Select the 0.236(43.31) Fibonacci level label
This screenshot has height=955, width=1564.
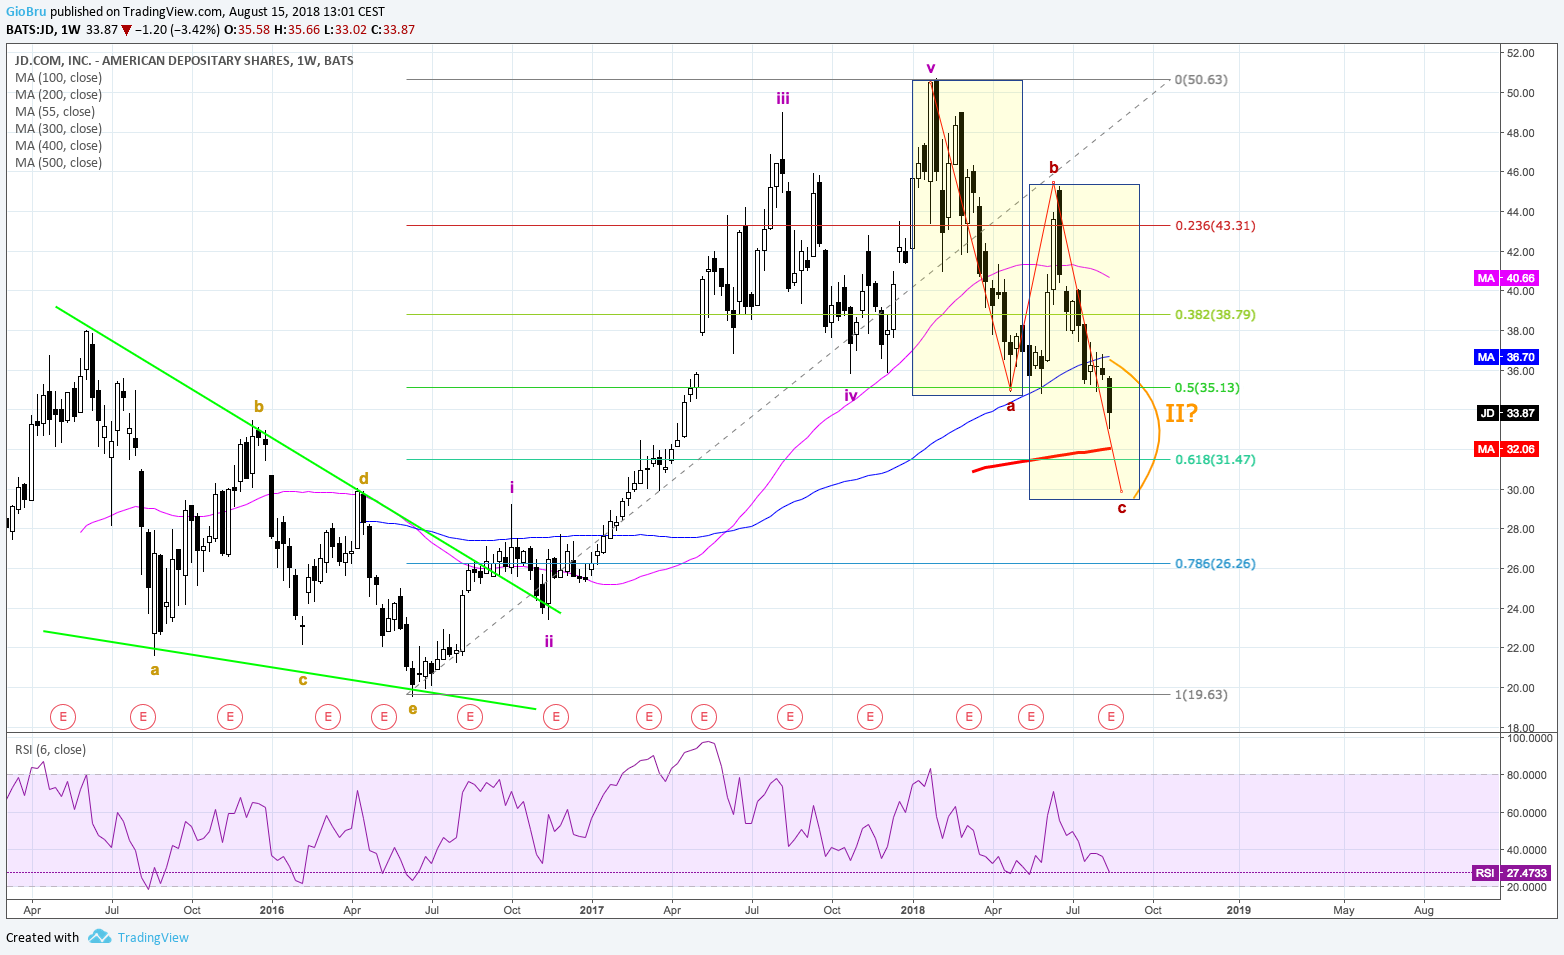(x=1215, y=225)
